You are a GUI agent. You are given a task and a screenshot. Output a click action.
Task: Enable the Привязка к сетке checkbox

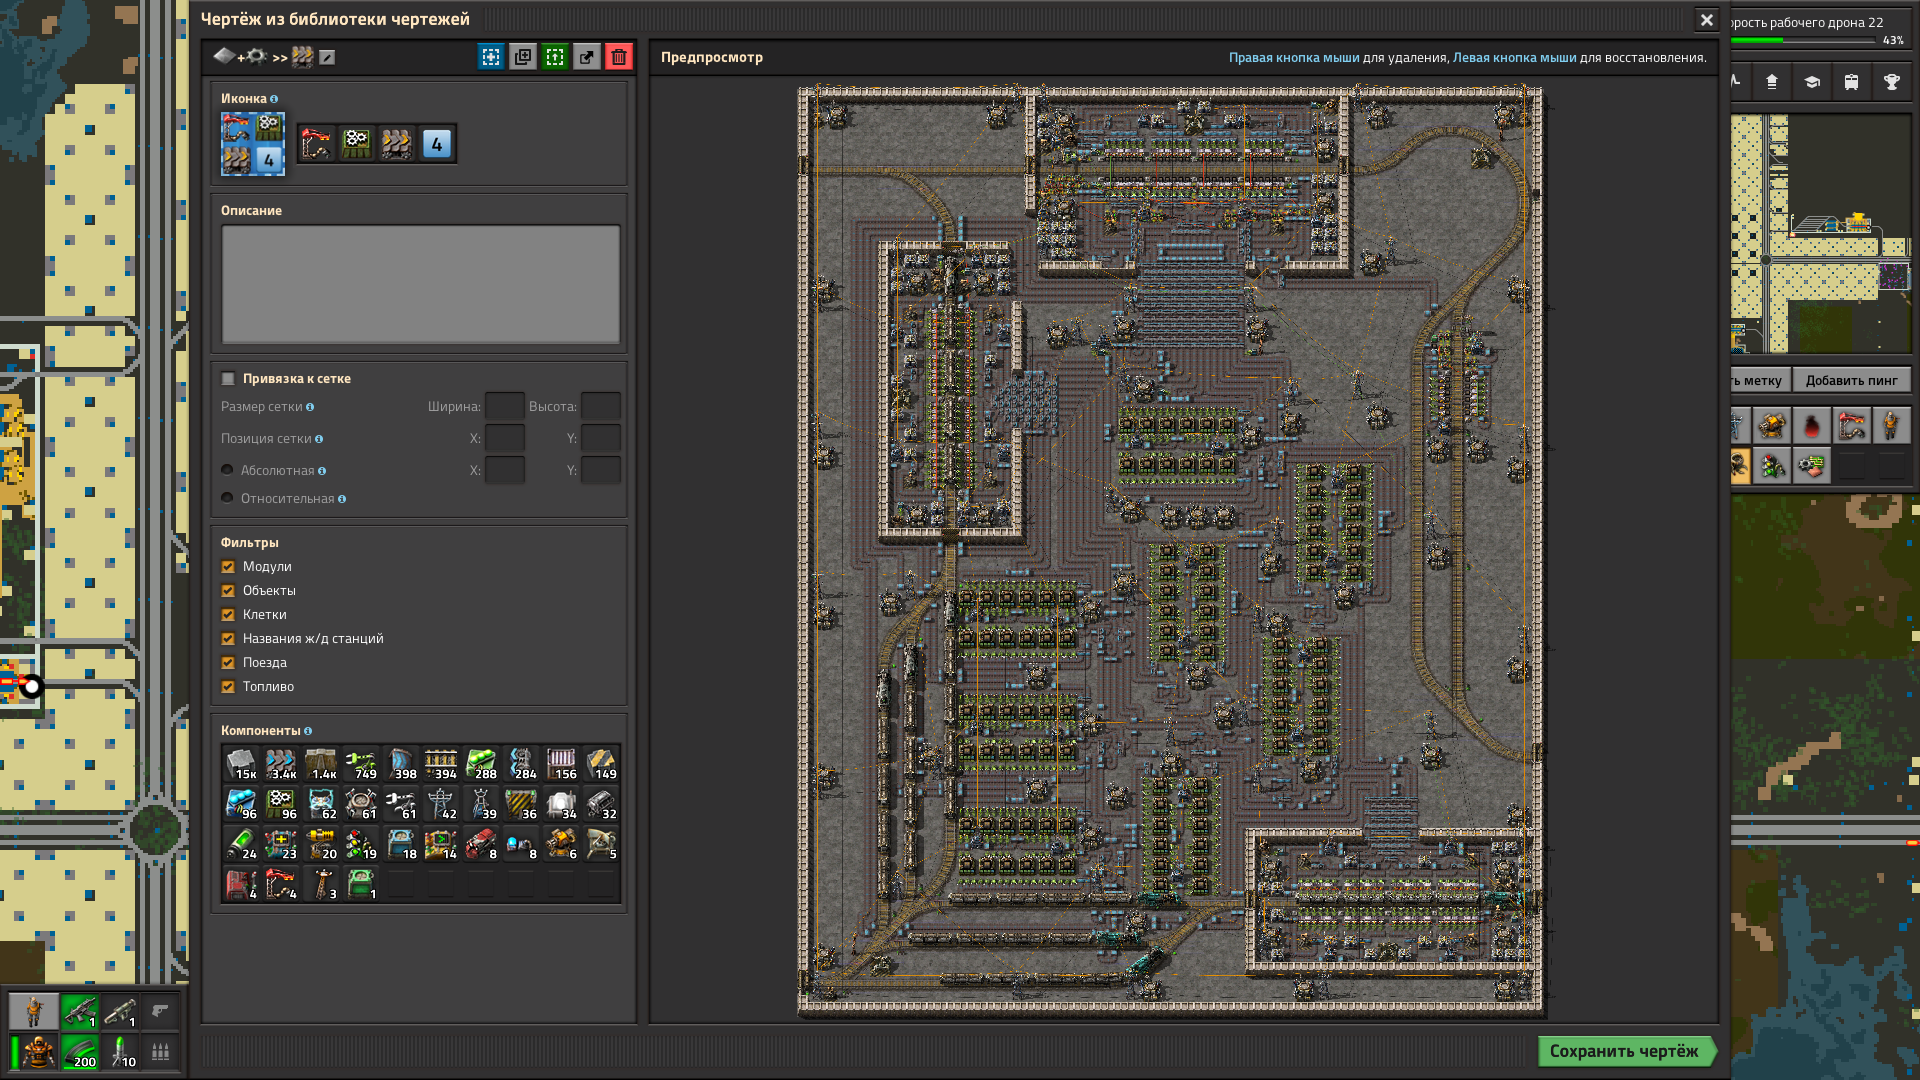[228, 379]
